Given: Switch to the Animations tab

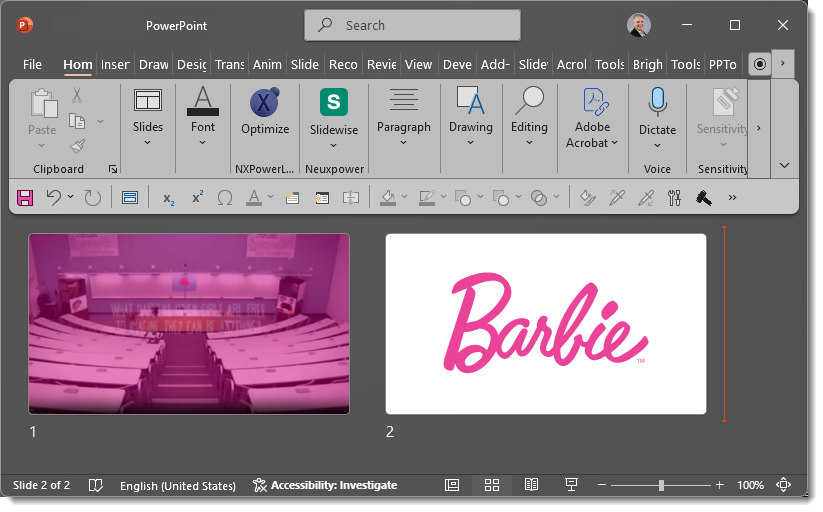Looking at the screenshot, I should [x=267, y=65].
